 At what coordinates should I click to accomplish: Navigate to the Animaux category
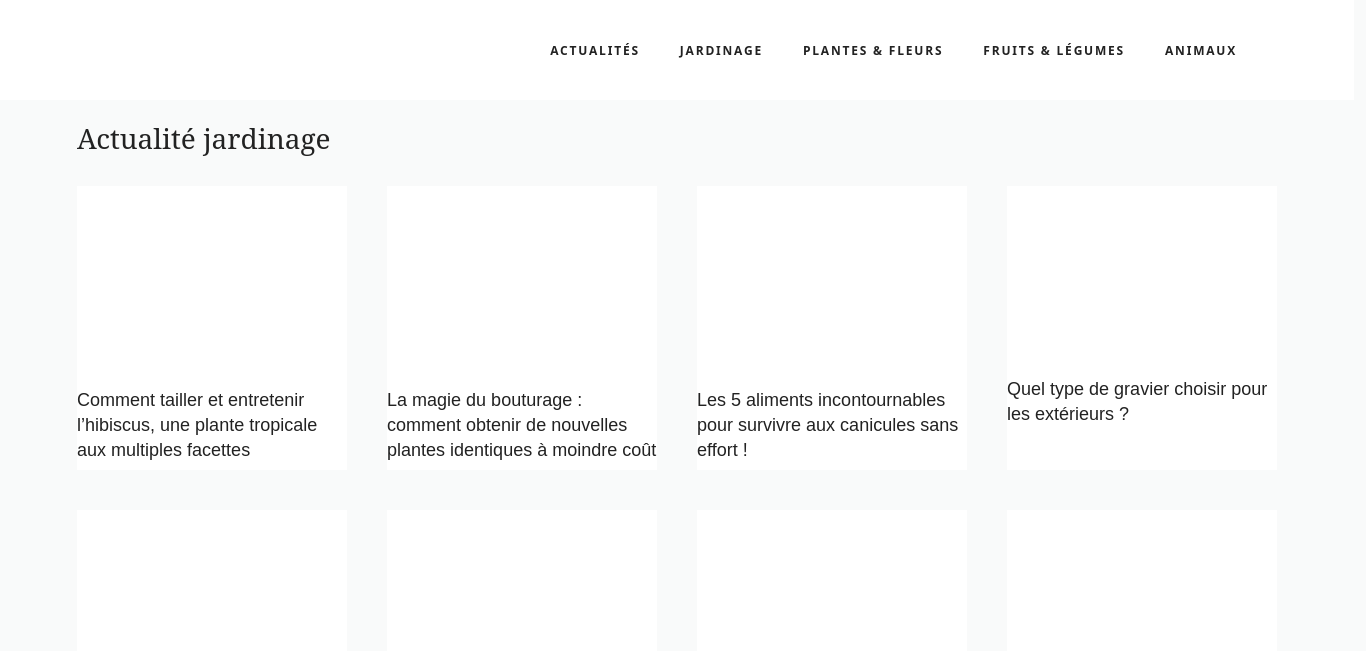click(x=1200, y=51)
